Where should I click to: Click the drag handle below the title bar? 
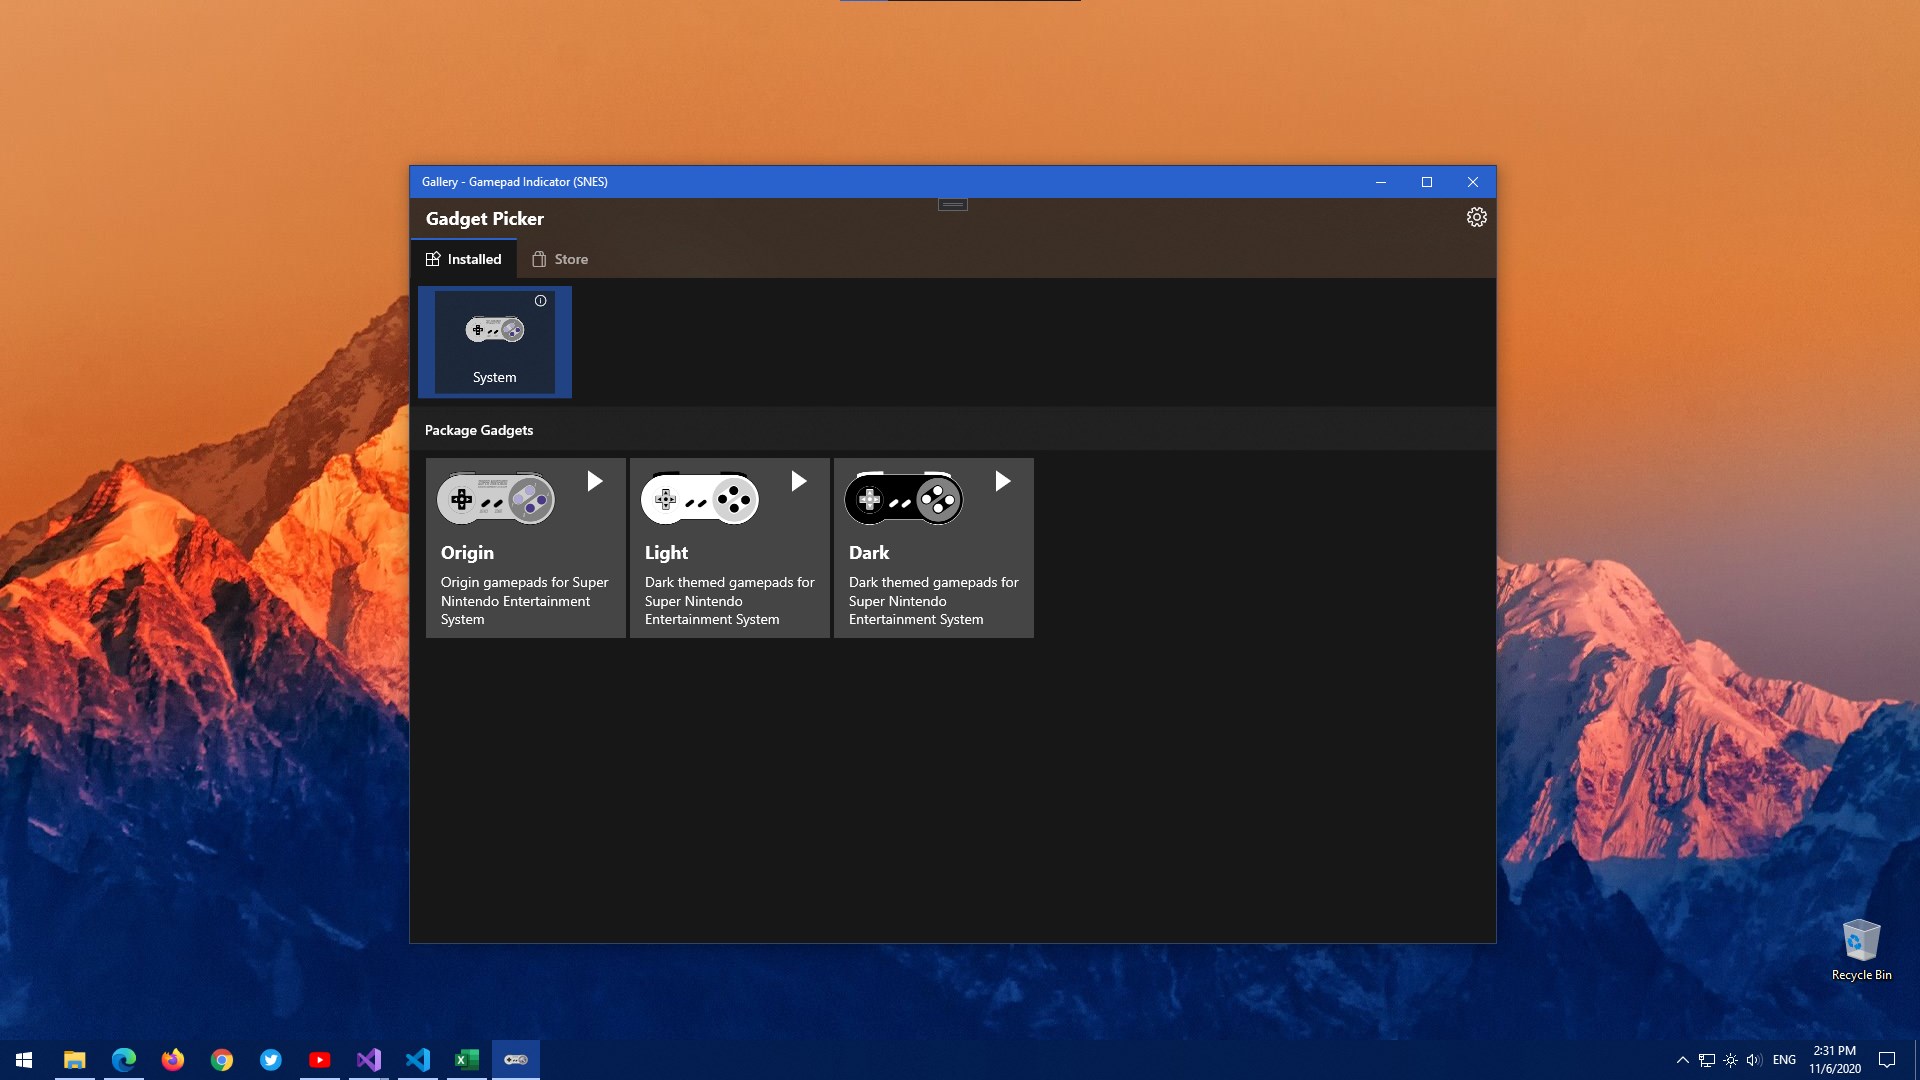pos(952,205)
